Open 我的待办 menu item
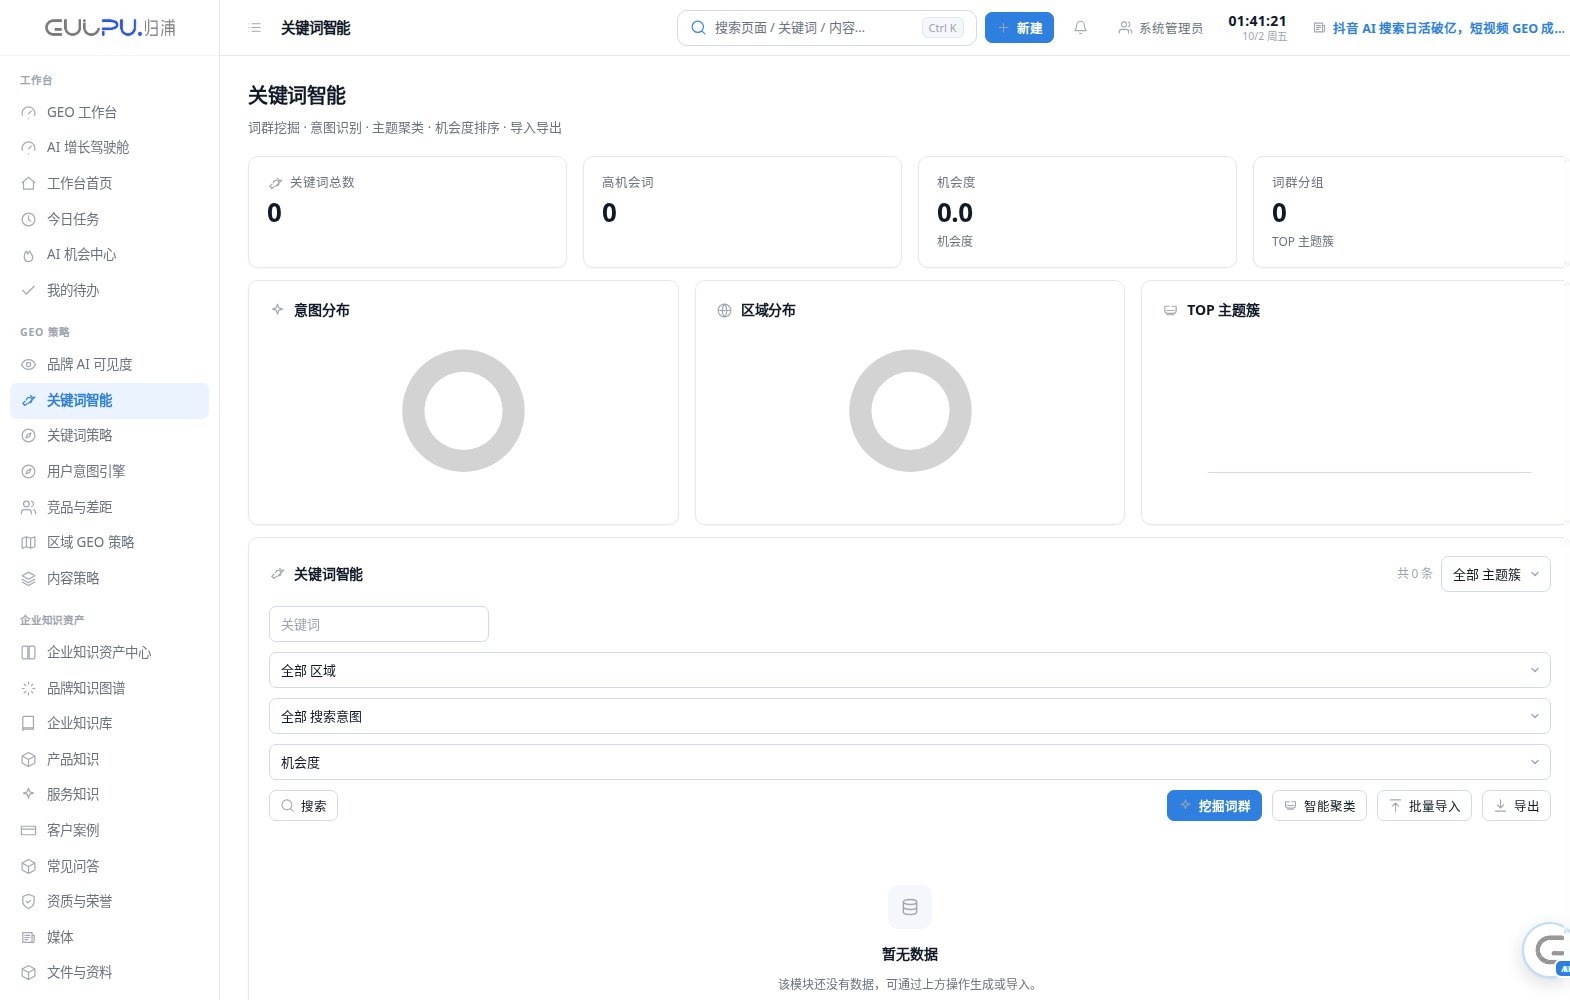 pyautogui.click(x=109, y=290)
